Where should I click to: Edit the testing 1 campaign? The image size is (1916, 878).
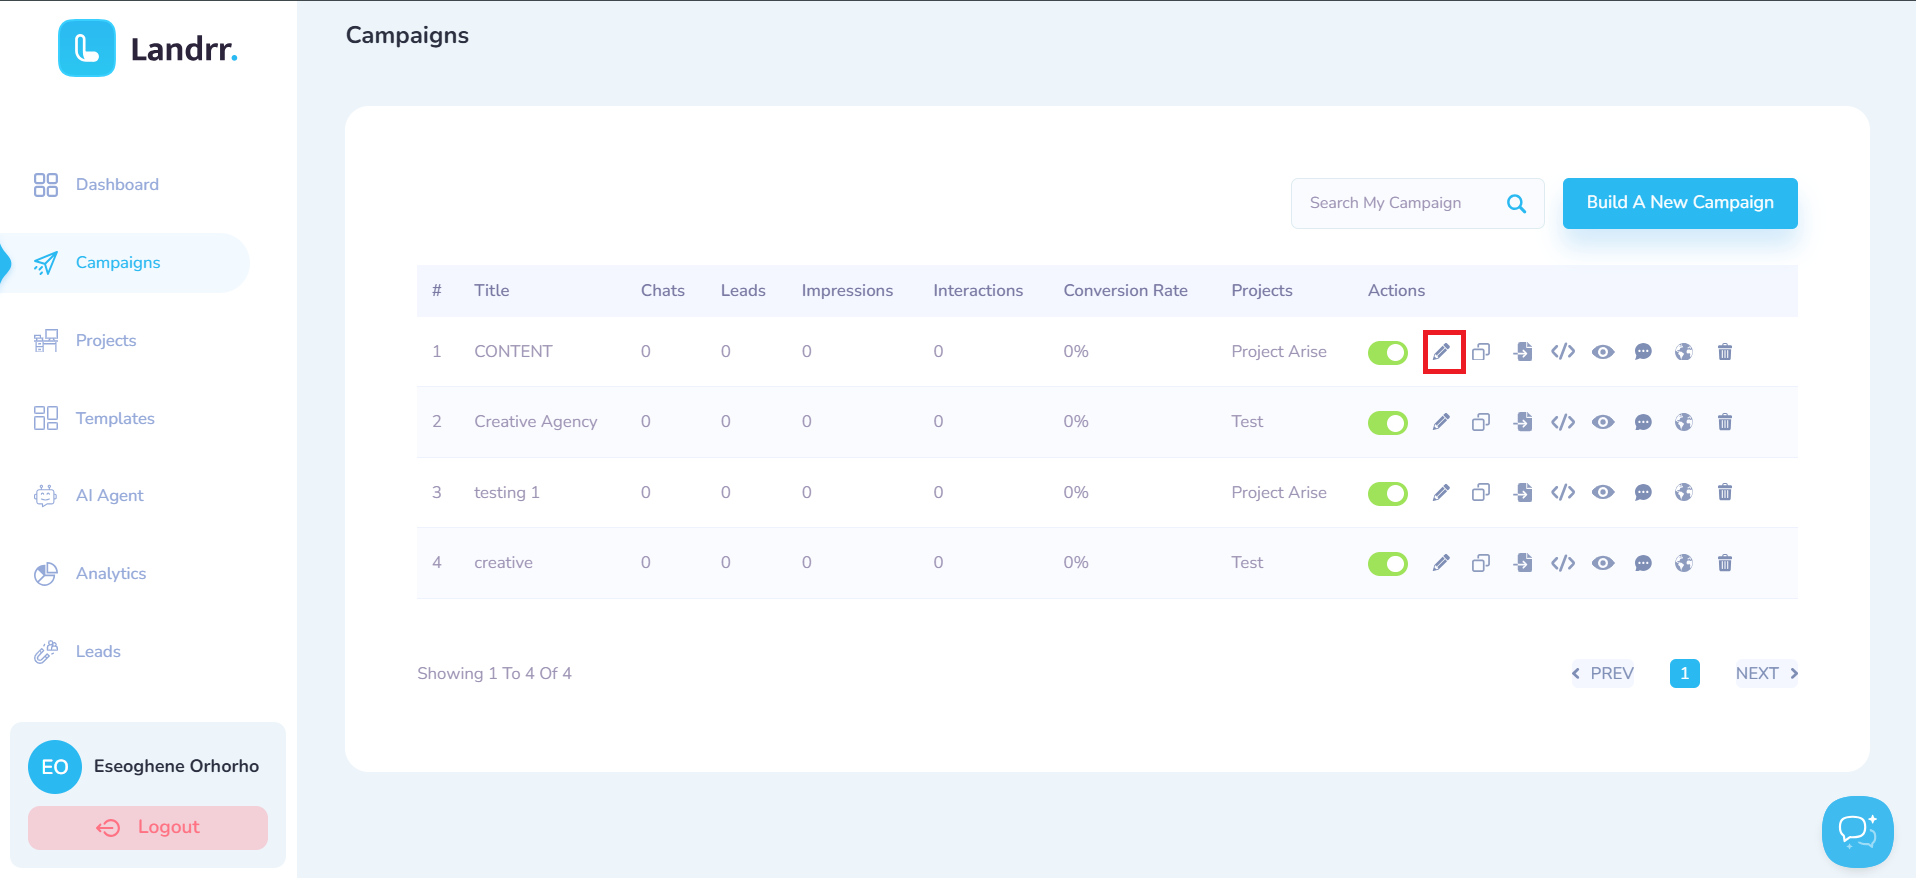(1441, 492)
